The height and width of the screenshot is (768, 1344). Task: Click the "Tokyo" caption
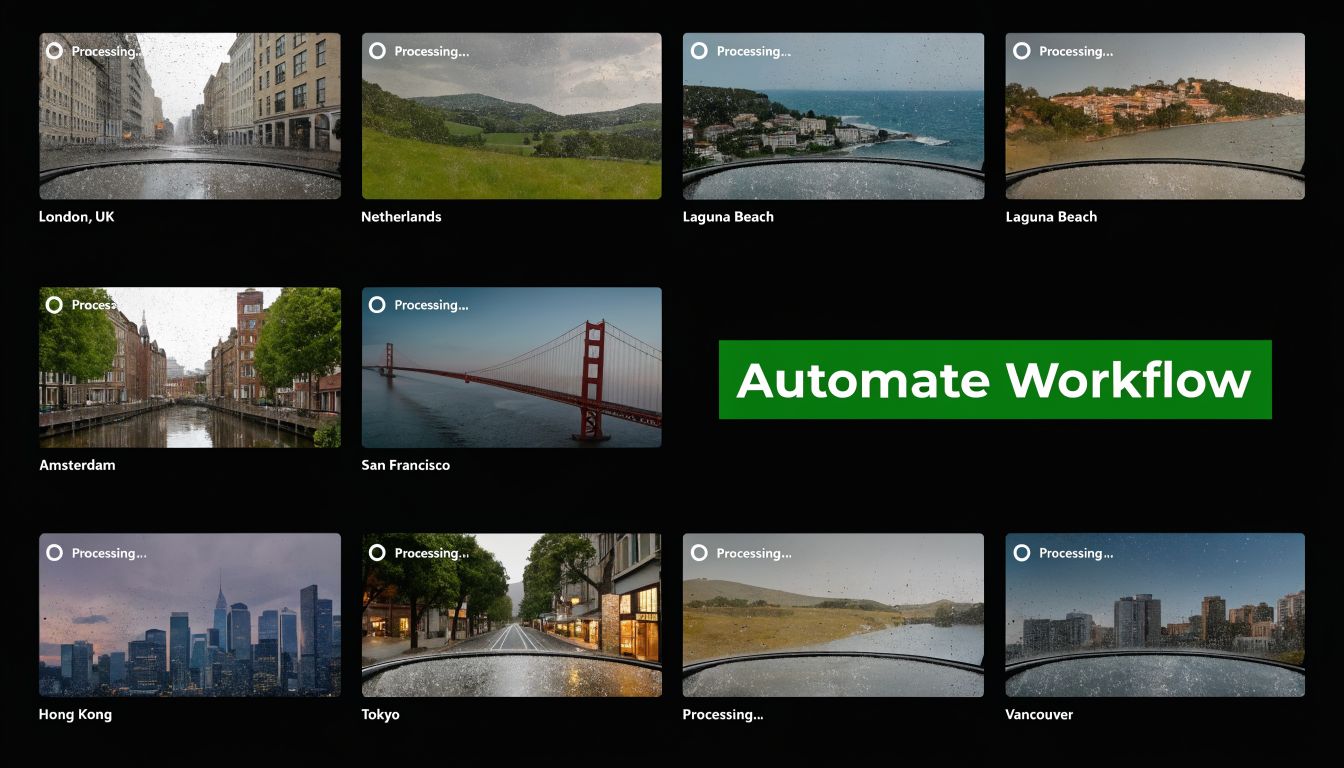coord(381,715)
